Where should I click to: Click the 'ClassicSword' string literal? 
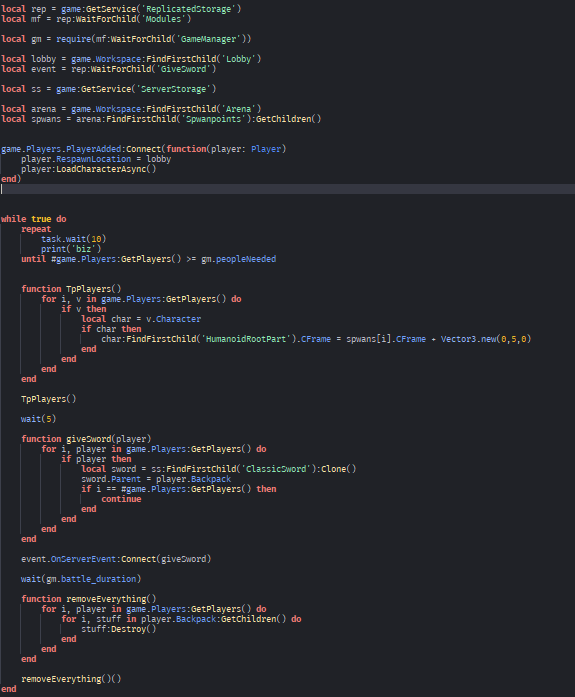(x=276, y=469)
